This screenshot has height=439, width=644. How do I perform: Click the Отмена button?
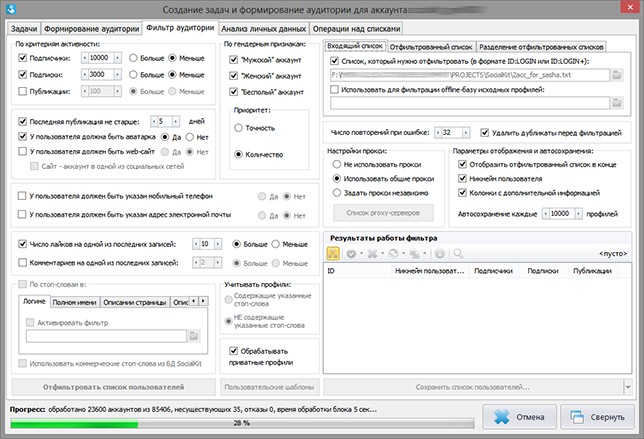click(520, 417)
